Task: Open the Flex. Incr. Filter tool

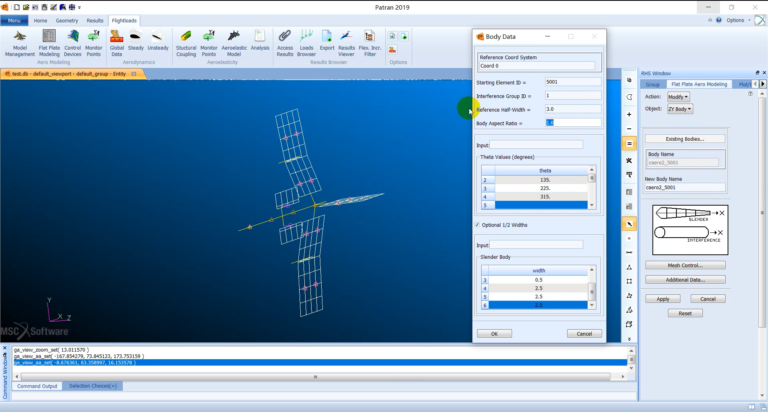Action: pyautogui.click(x=370, y=44)
